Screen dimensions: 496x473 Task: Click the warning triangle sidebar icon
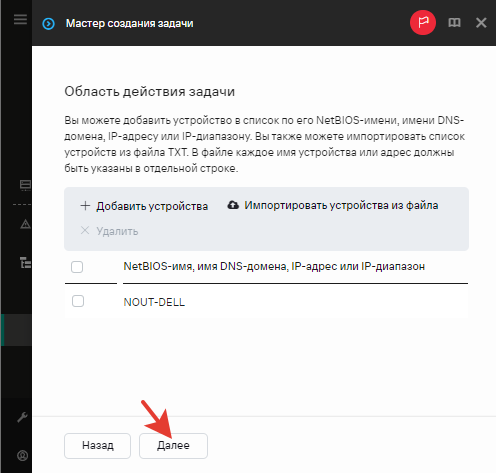(x=25, y=224)
